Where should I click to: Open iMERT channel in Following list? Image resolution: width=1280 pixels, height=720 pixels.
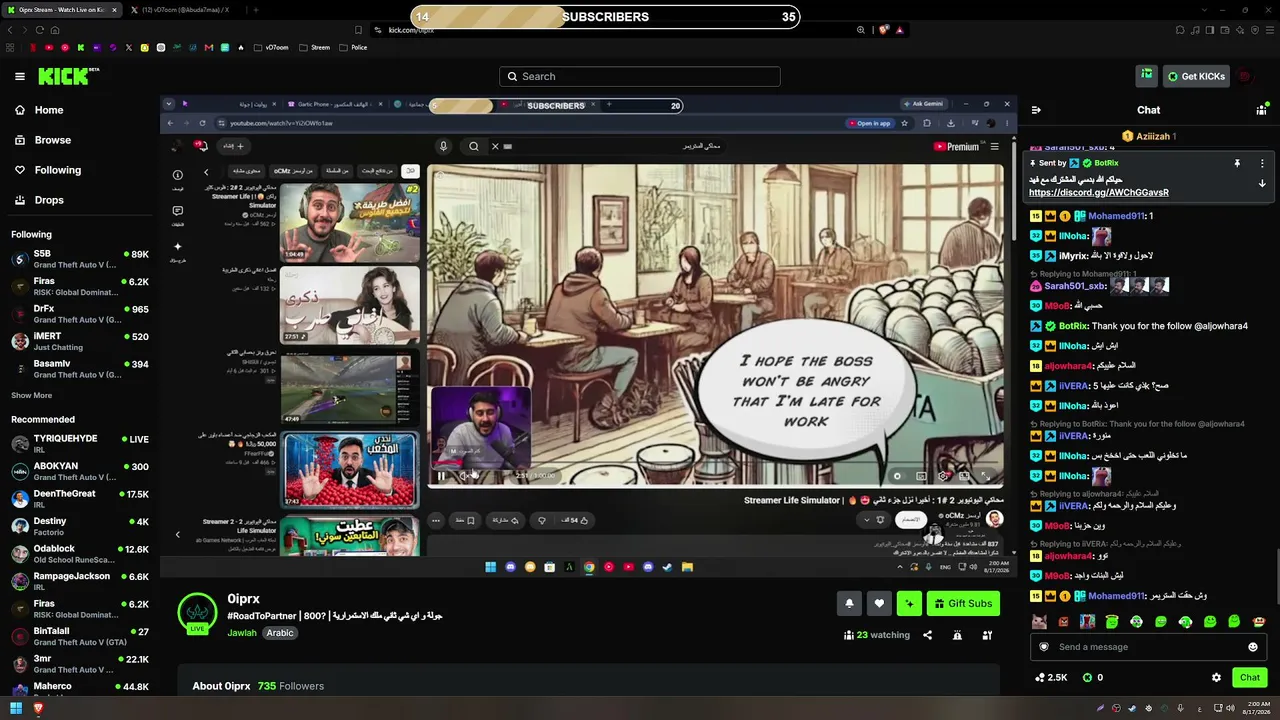coord(80,342)
